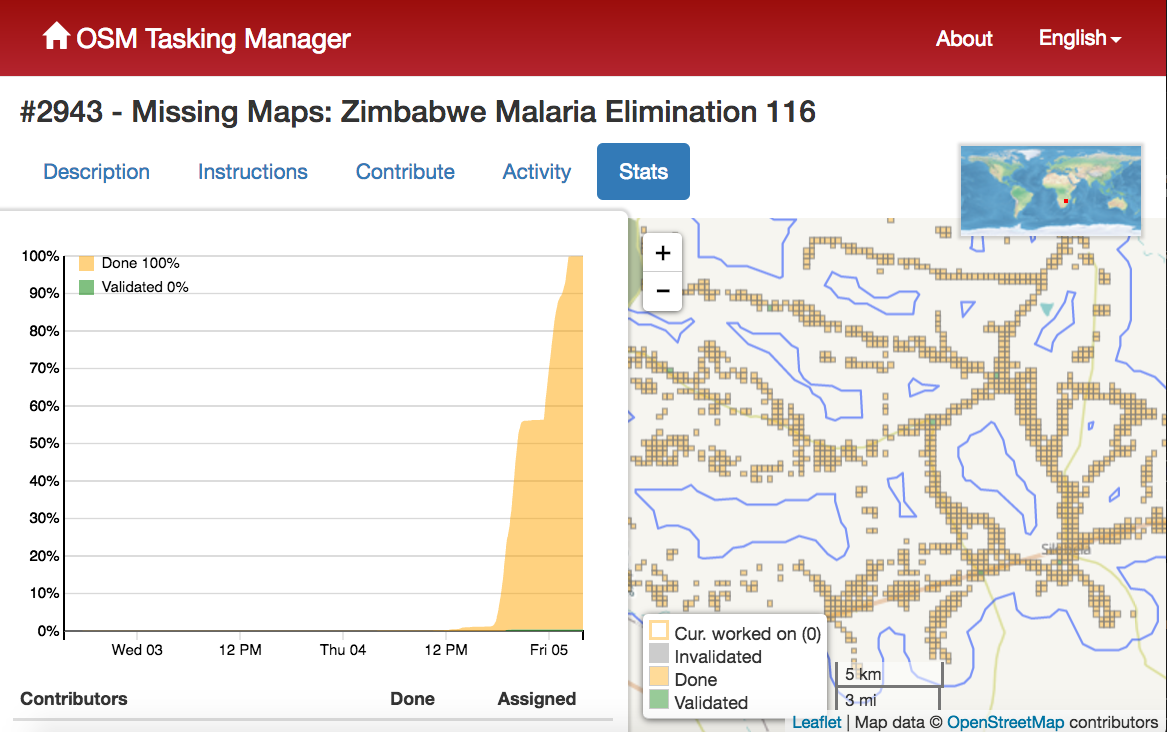Open the OpenStreetMap contributors link
The image size is (1167, 732).
point(1006,721)
